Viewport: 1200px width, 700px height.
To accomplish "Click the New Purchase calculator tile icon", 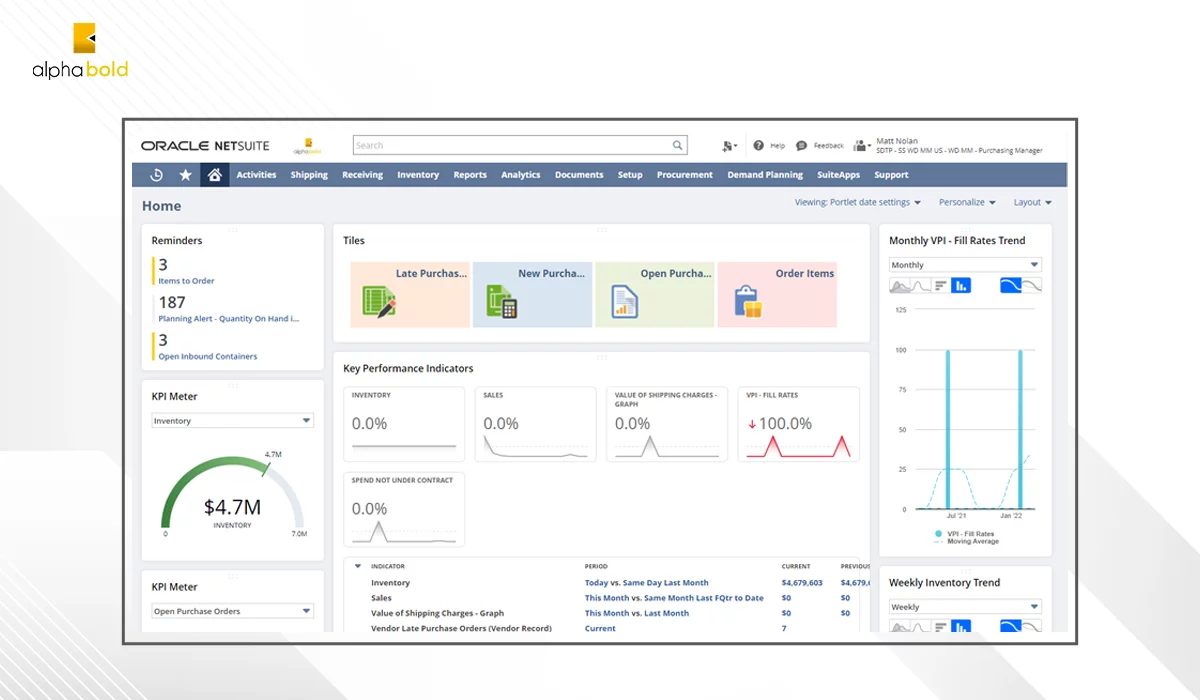I will pos(501,301).
